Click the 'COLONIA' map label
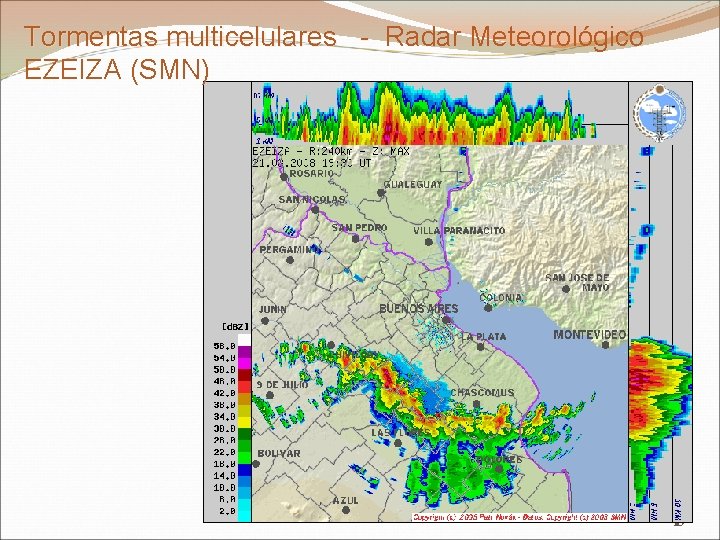Image resolution: width=720 pixels, height=540 pixels. 501,298
